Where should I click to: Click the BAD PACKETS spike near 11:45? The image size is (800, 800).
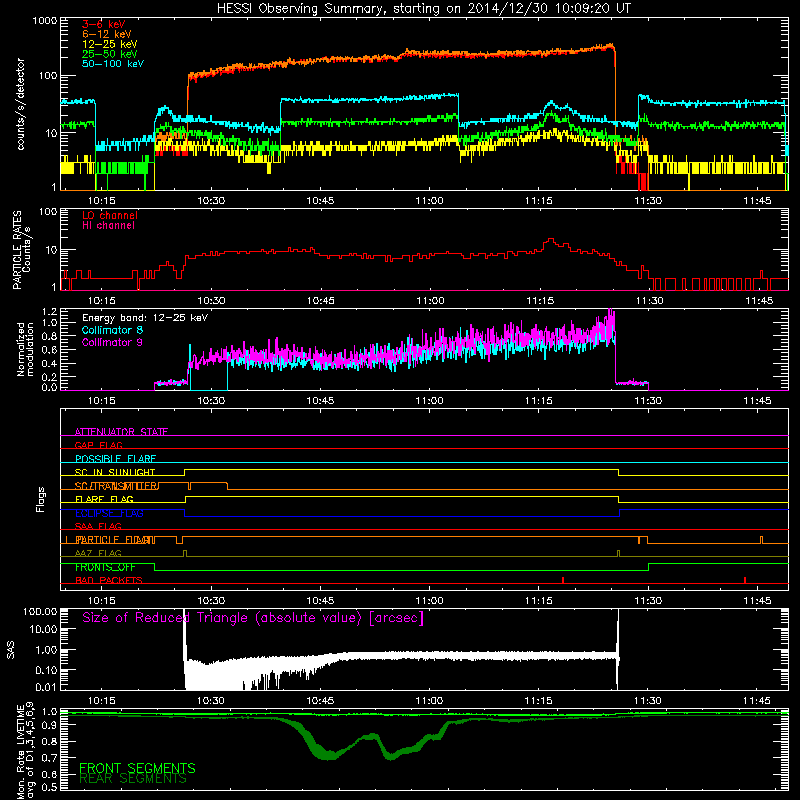point(745,580)
